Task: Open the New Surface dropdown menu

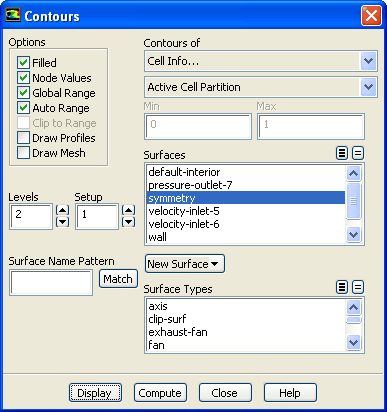Action: (x=185, y=264)
